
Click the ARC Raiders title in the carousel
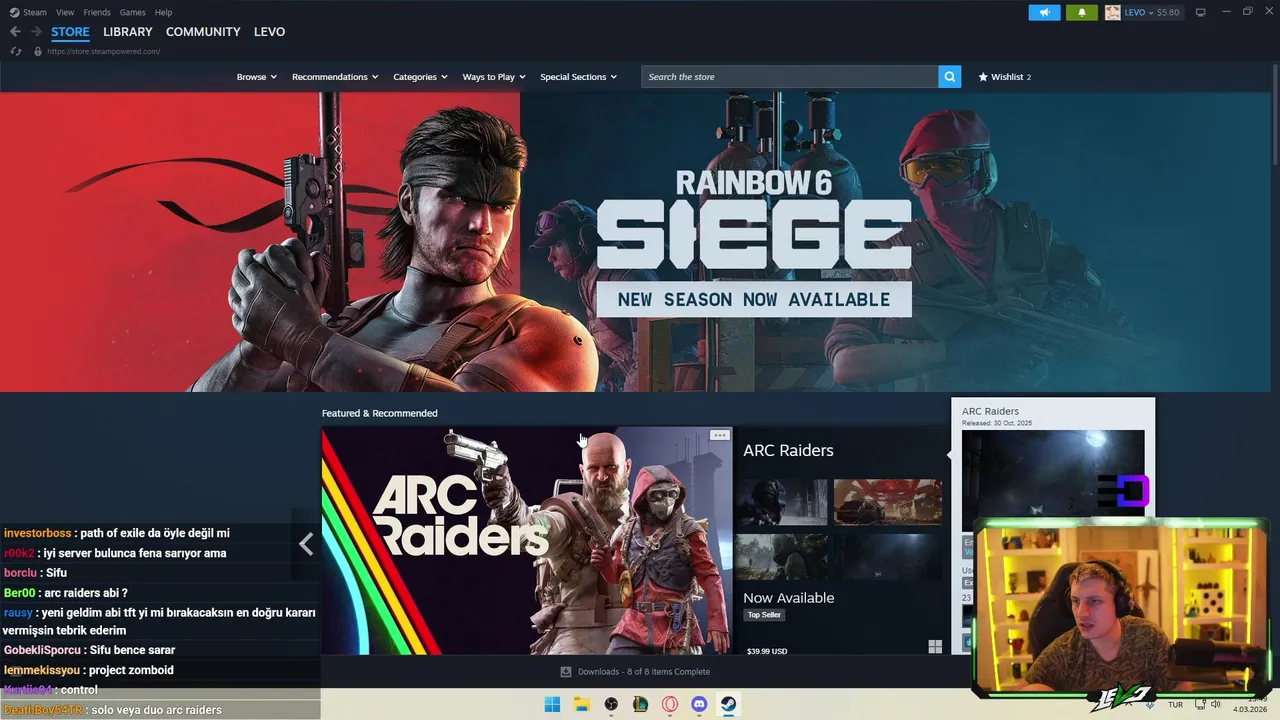[788, 450]
